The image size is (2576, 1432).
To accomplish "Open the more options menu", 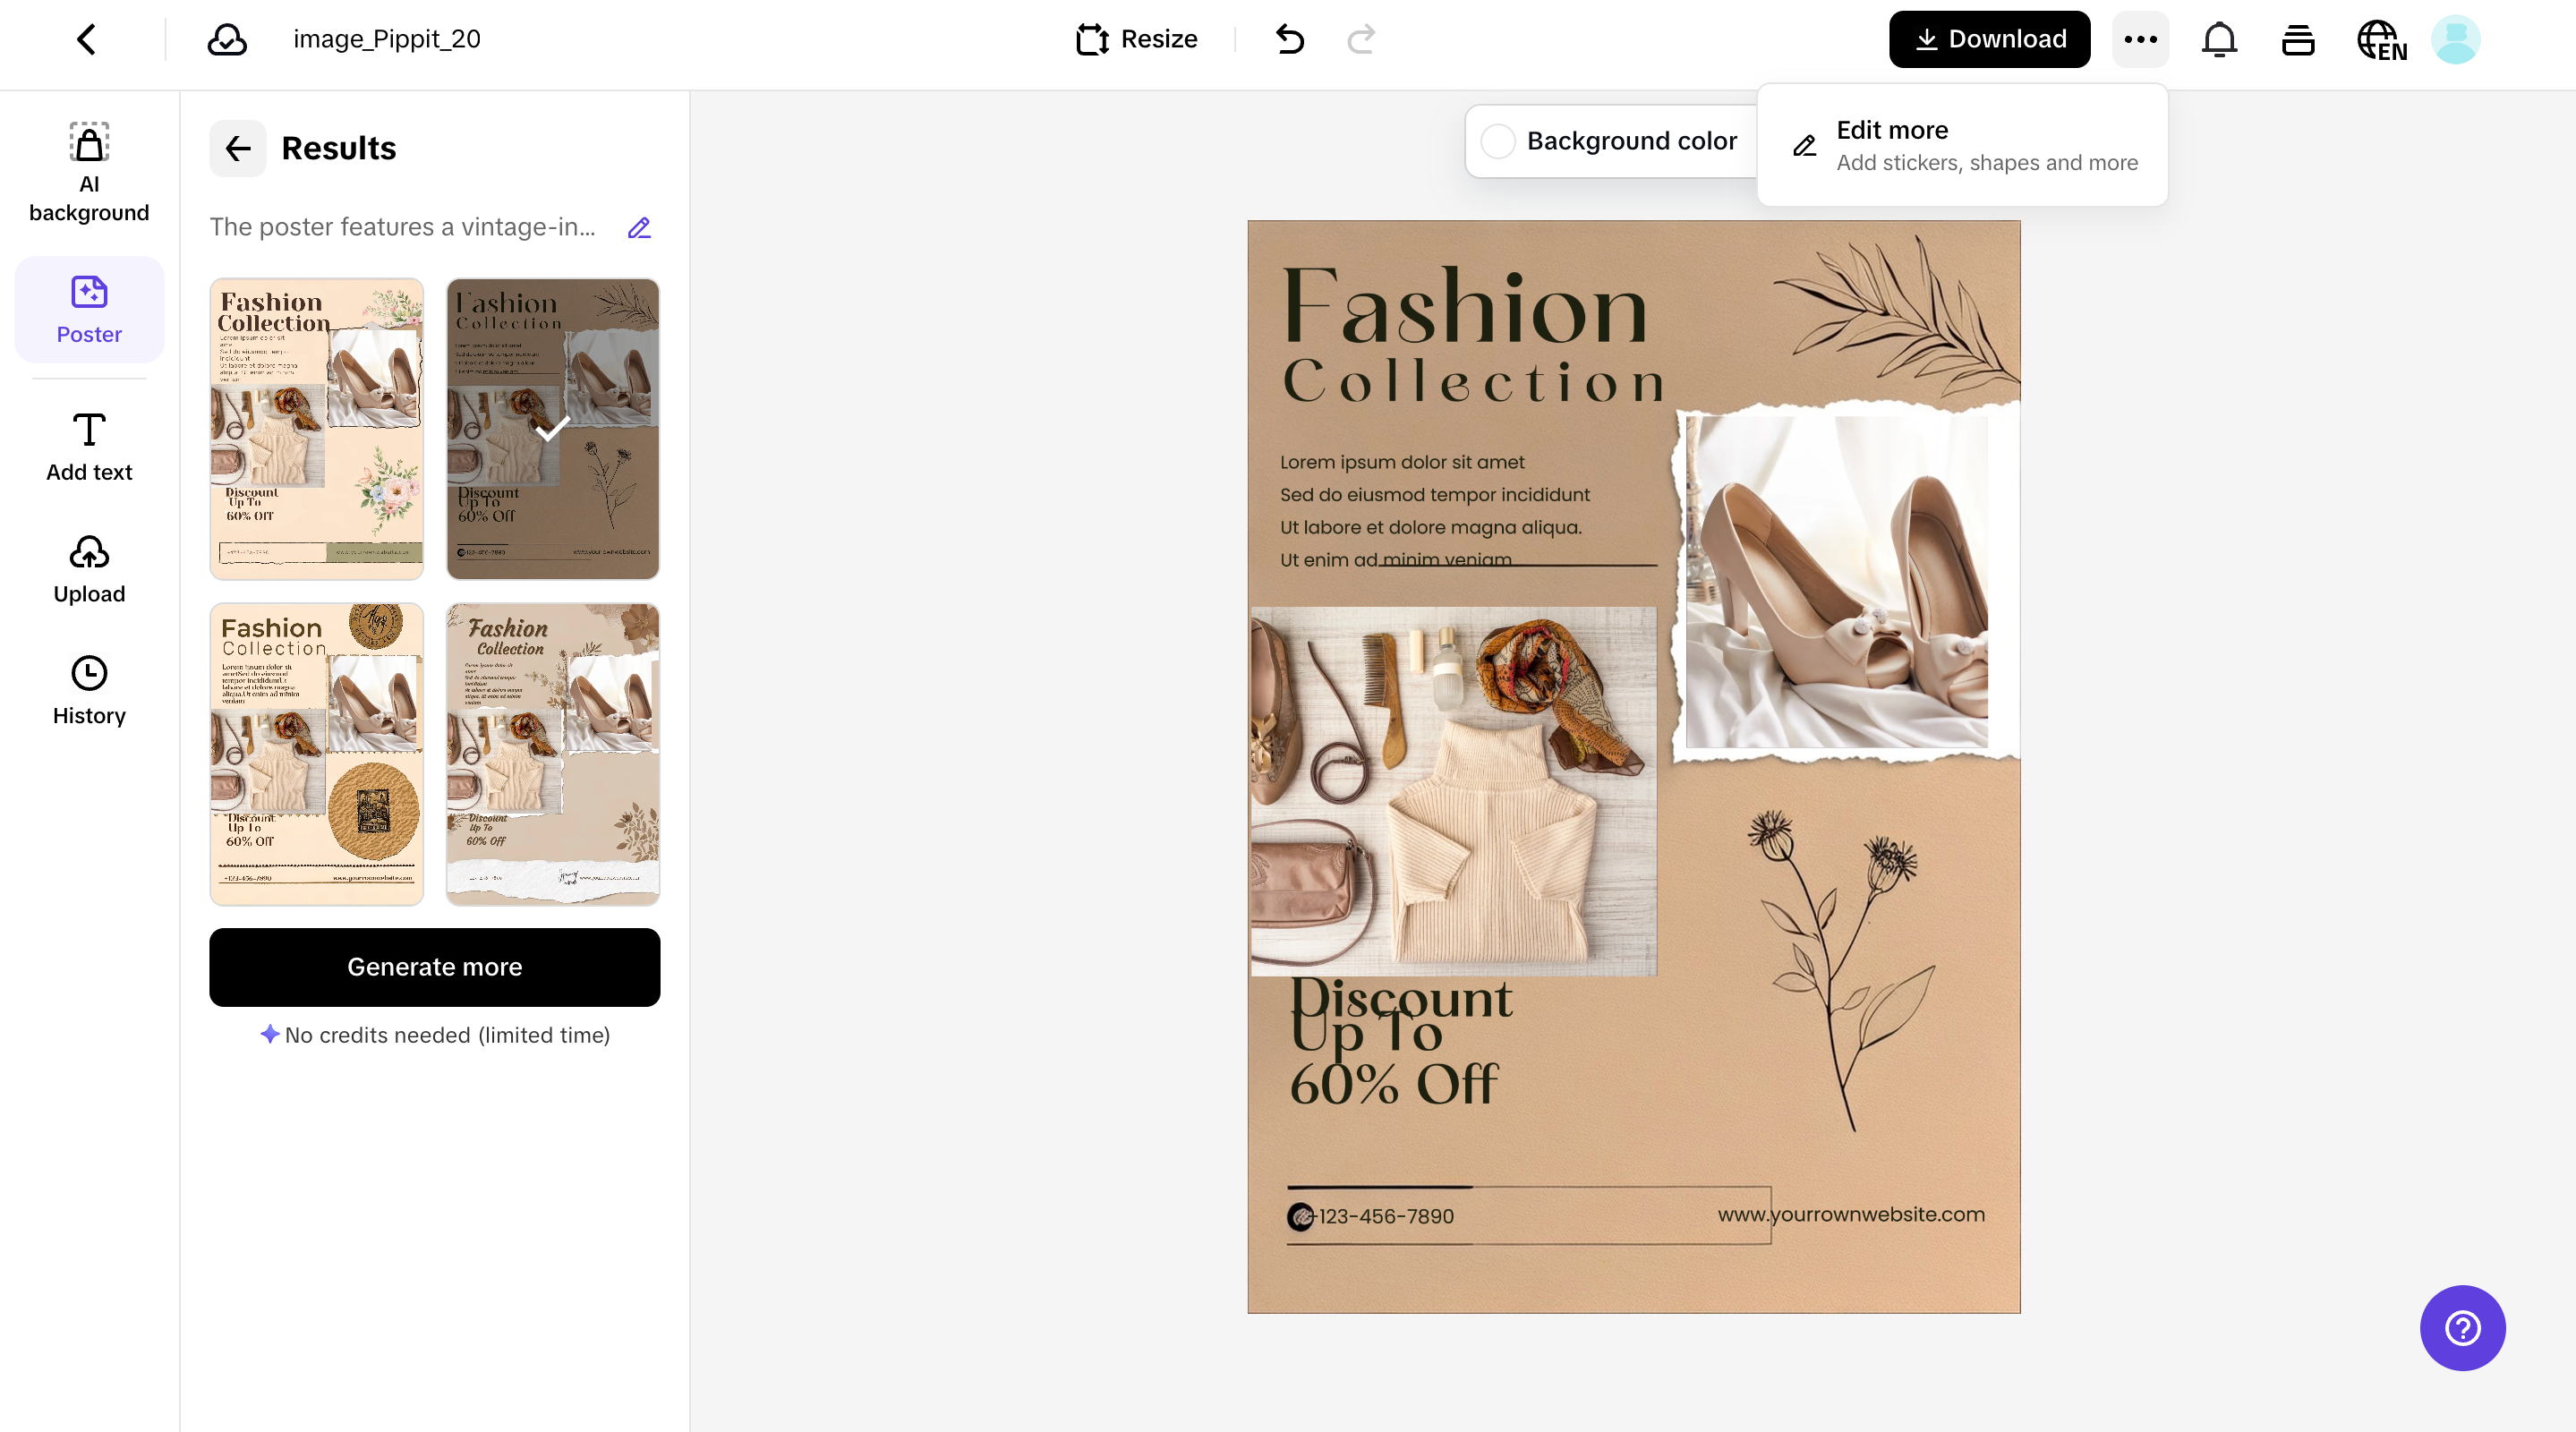I will (x=2140, y=39).
